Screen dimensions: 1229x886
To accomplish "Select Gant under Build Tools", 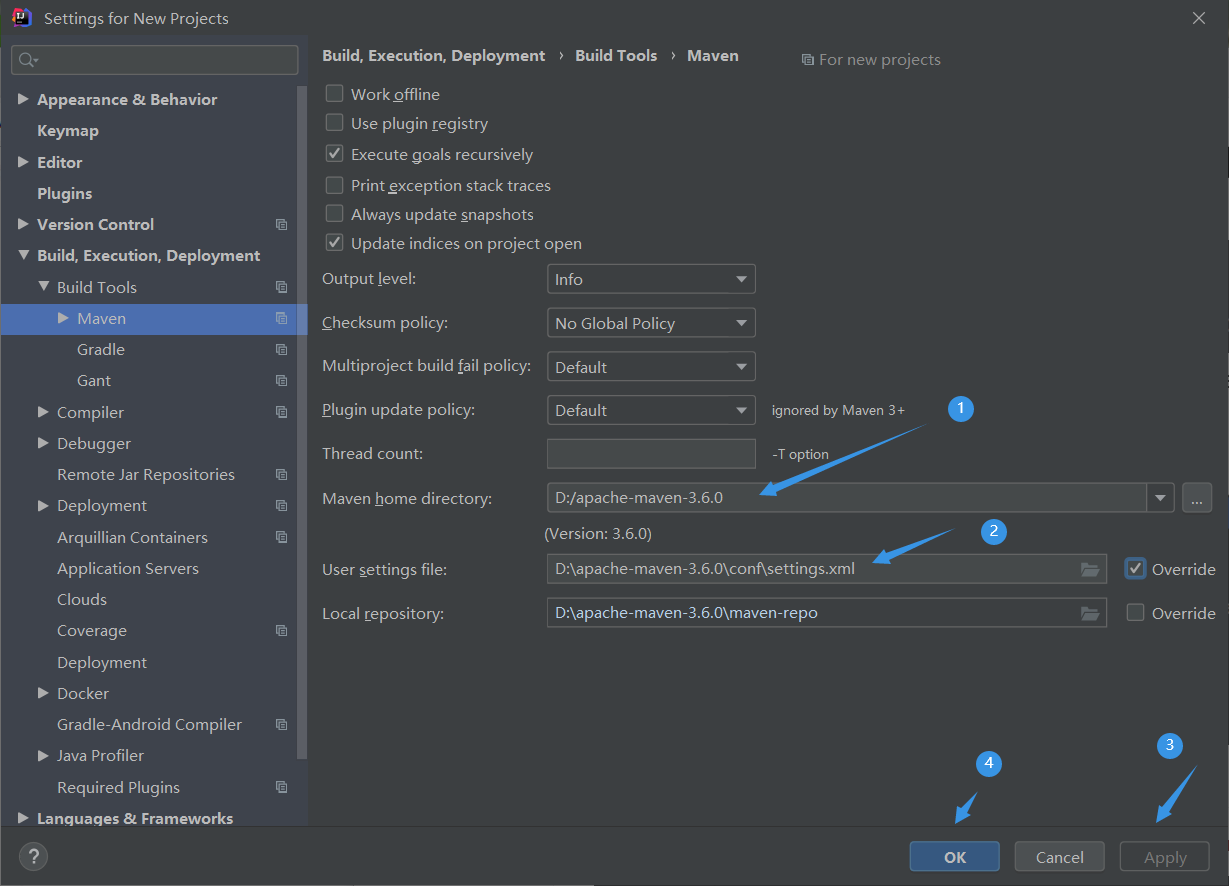I will pyautogui.click(x=94, y=381).
